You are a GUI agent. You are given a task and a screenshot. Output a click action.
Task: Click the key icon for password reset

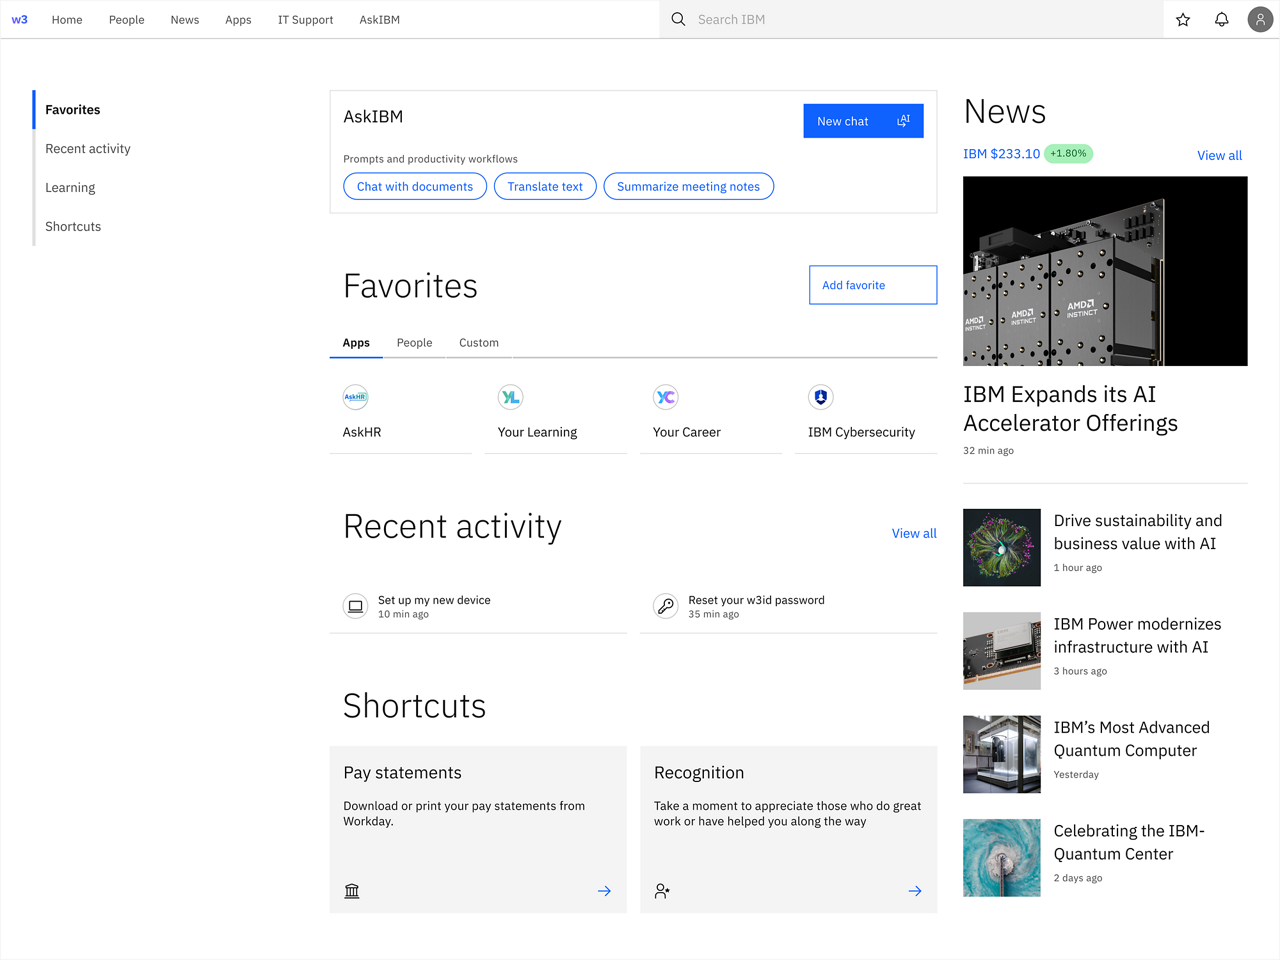coord(665,606)
